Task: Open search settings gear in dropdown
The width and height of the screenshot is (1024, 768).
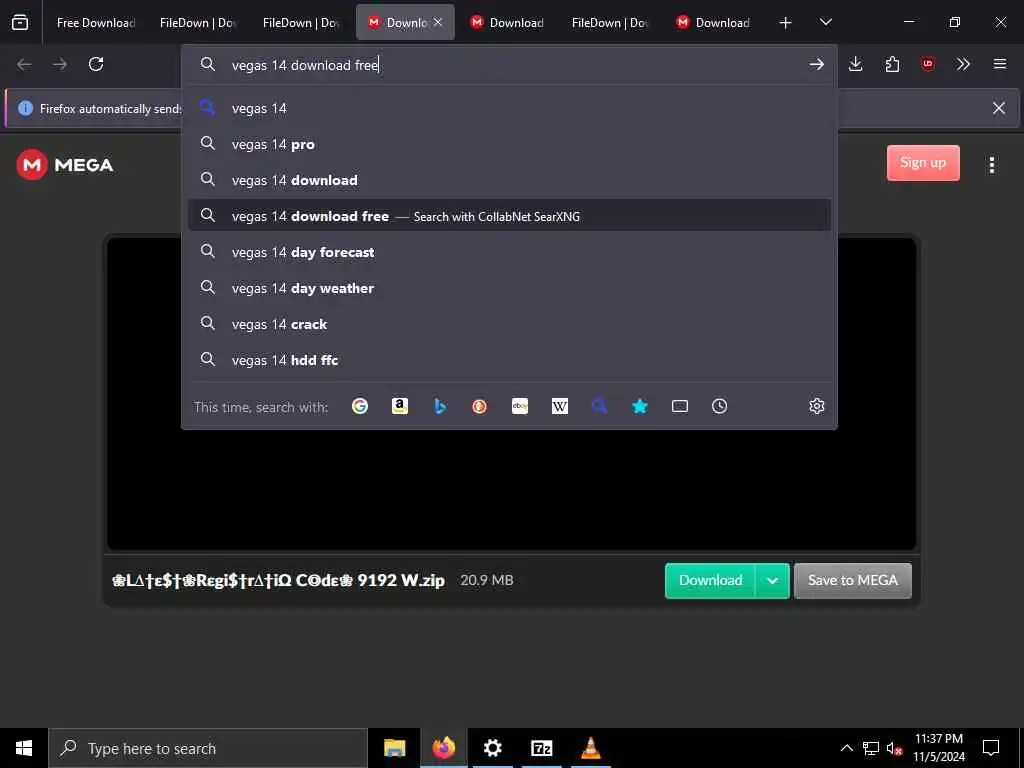Action: (817, 406)
